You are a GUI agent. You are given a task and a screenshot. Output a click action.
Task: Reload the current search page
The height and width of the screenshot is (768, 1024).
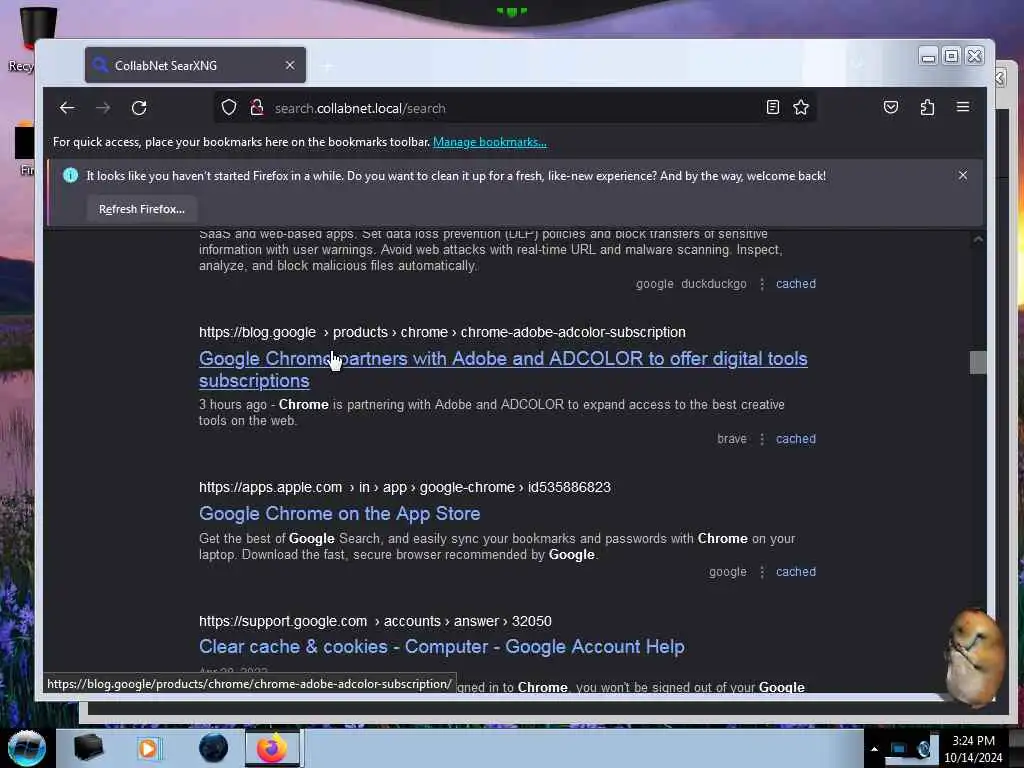pyautogui.click(x=138, y=108)
